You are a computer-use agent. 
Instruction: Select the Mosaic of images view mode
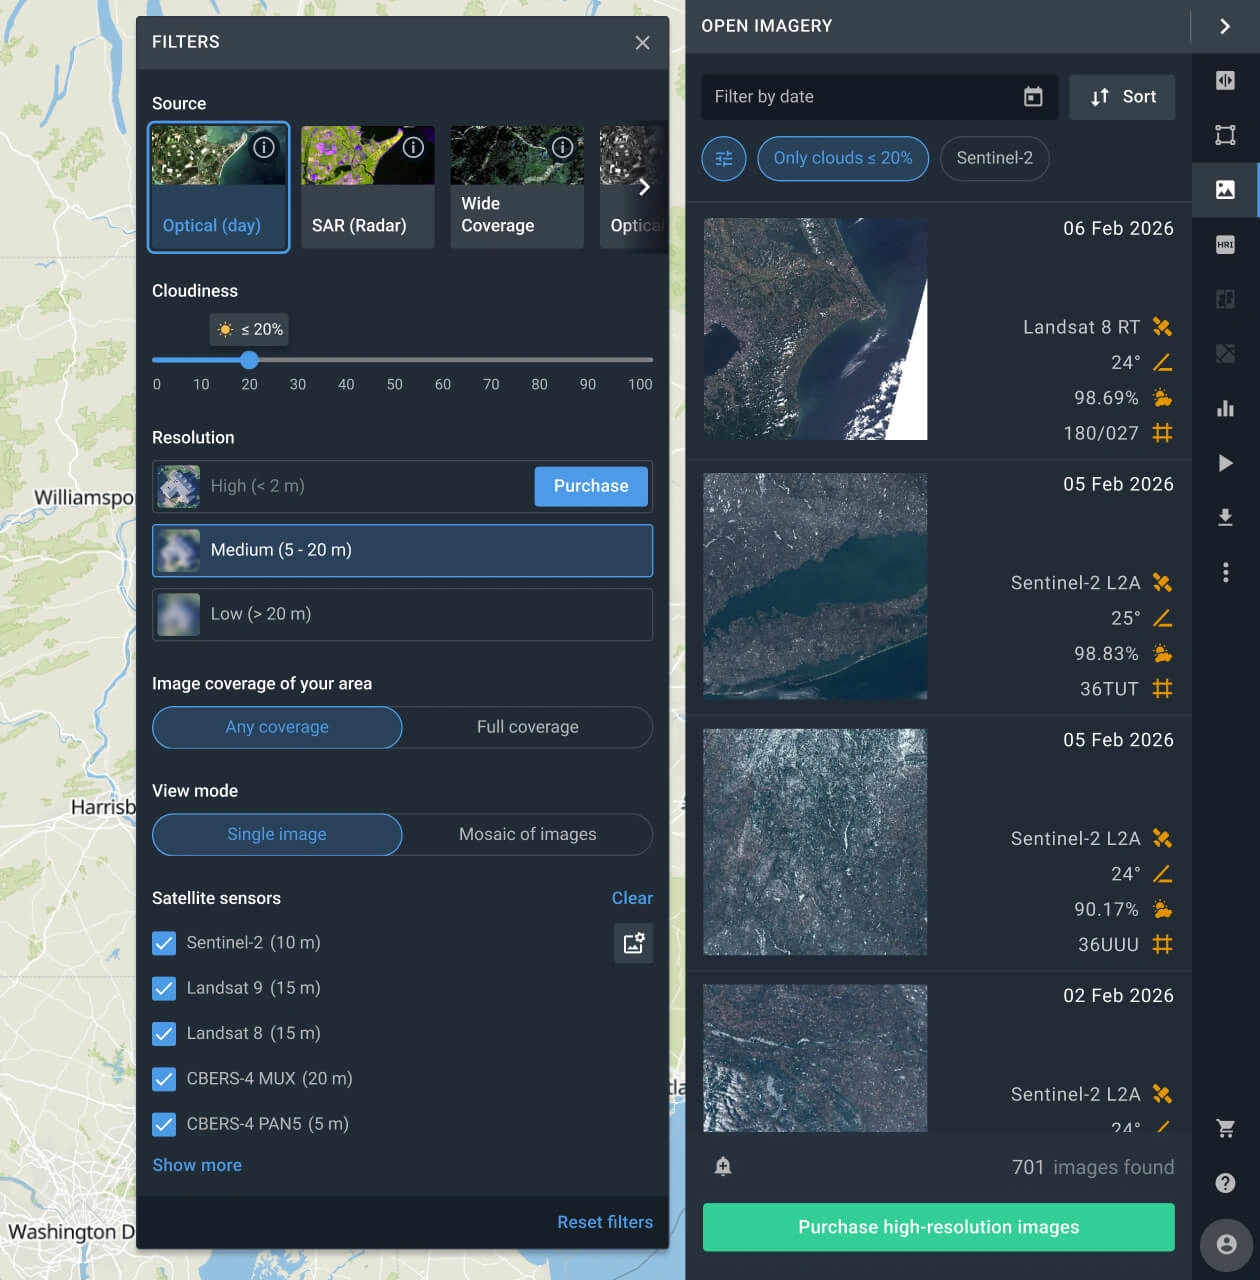[527, 834]
